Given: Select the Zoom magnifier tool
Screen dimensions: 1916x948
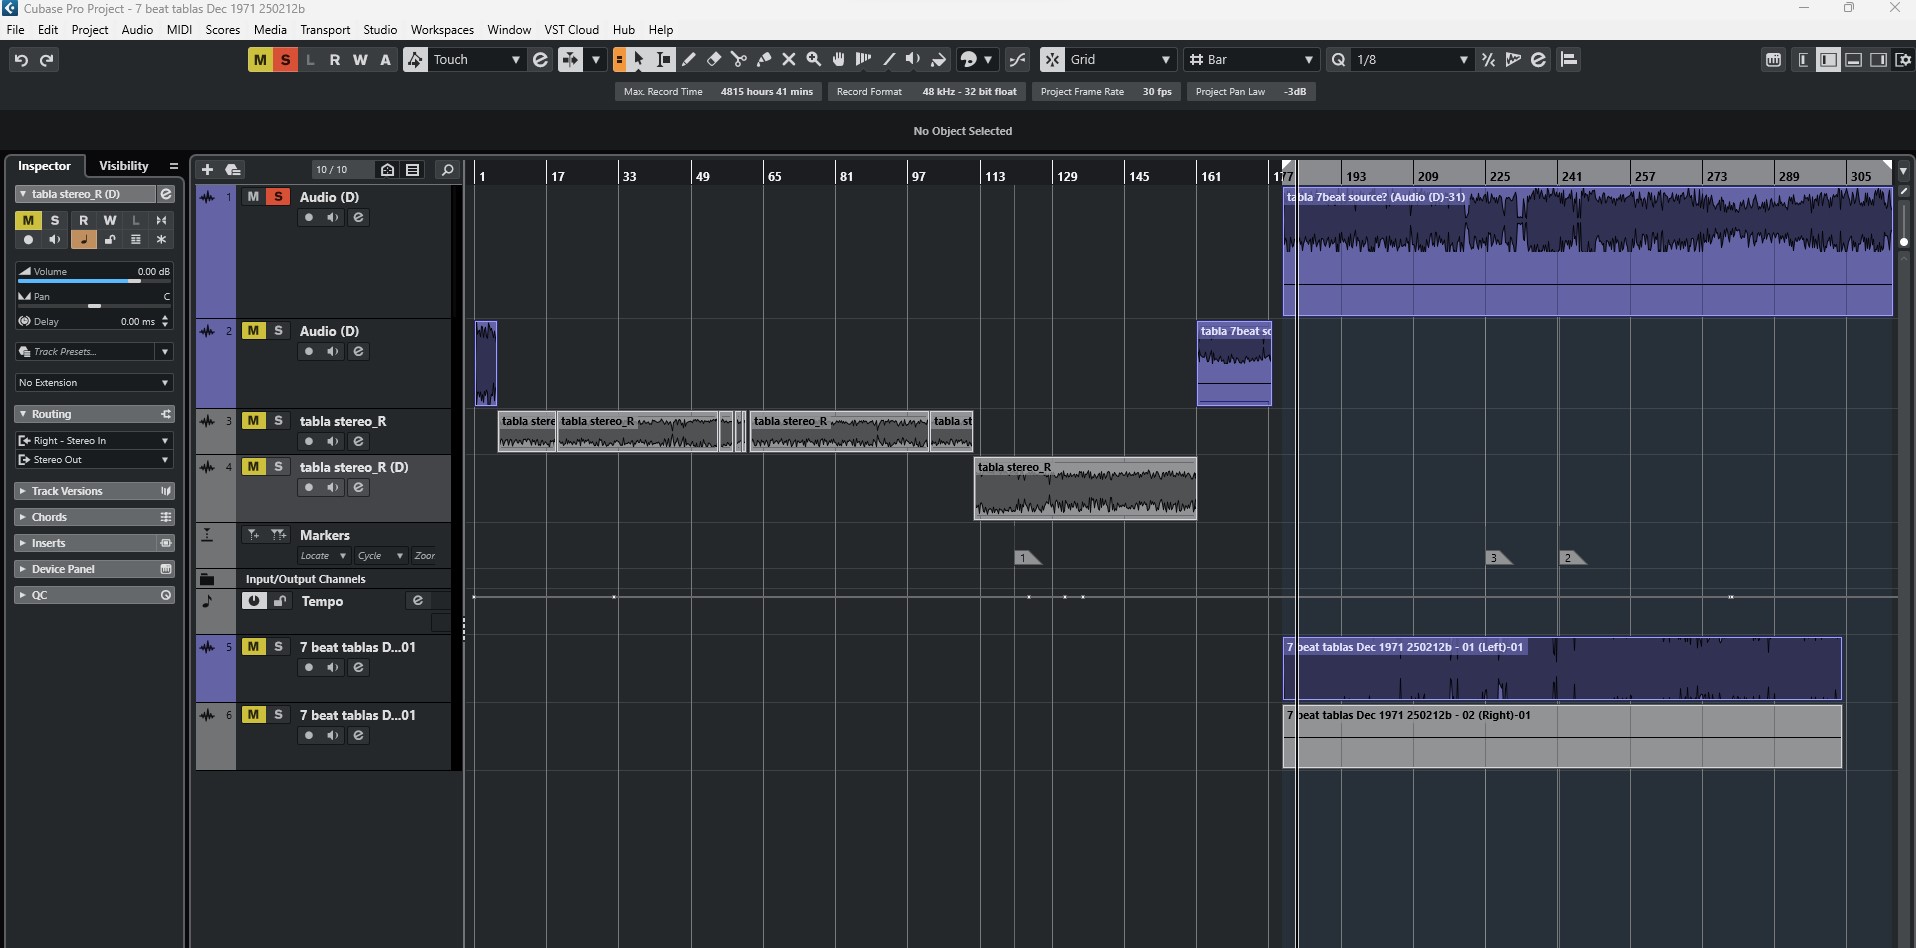Looking at the screenshot, I should (x=814, y=60).
